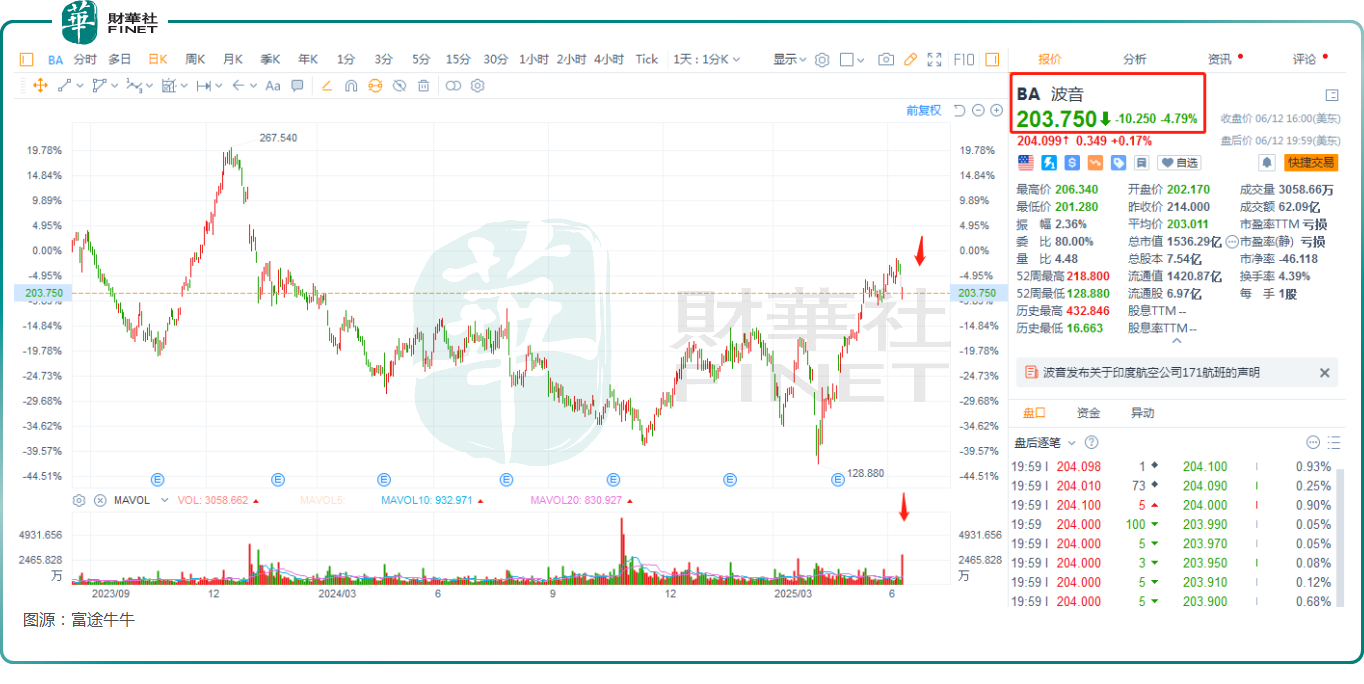Toggle the 前复权 price adjustment
Screen dimensions: 1364x684
[x=924, y=110]
